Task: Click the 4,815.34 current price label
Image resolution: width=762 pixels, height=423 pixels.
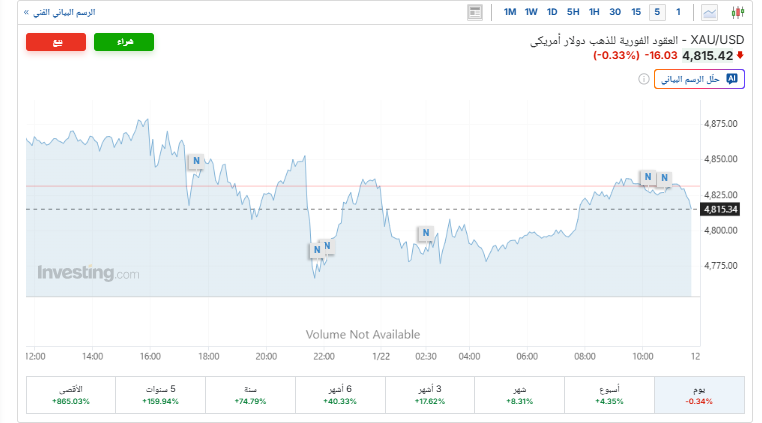Action: [720, 209]
